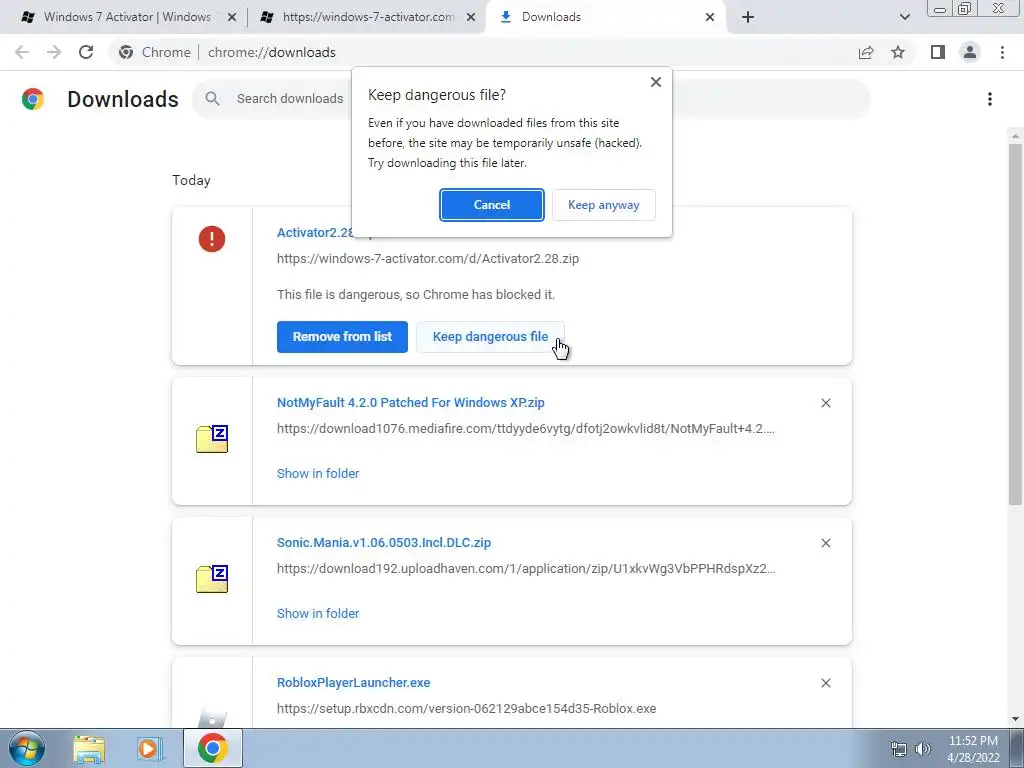Remove Sonic.Mania entry with its X
The width and height of the screenshot is (1024, 768).
click(x=825, y=543)
